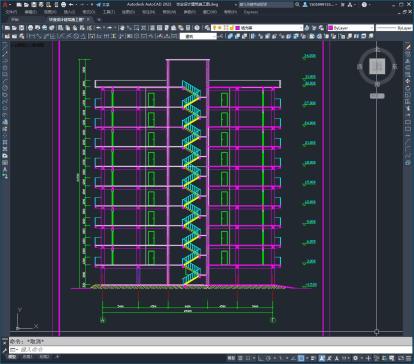Select the Move modify tool
This screenshot has height=364, width=414.
[408, 81]
